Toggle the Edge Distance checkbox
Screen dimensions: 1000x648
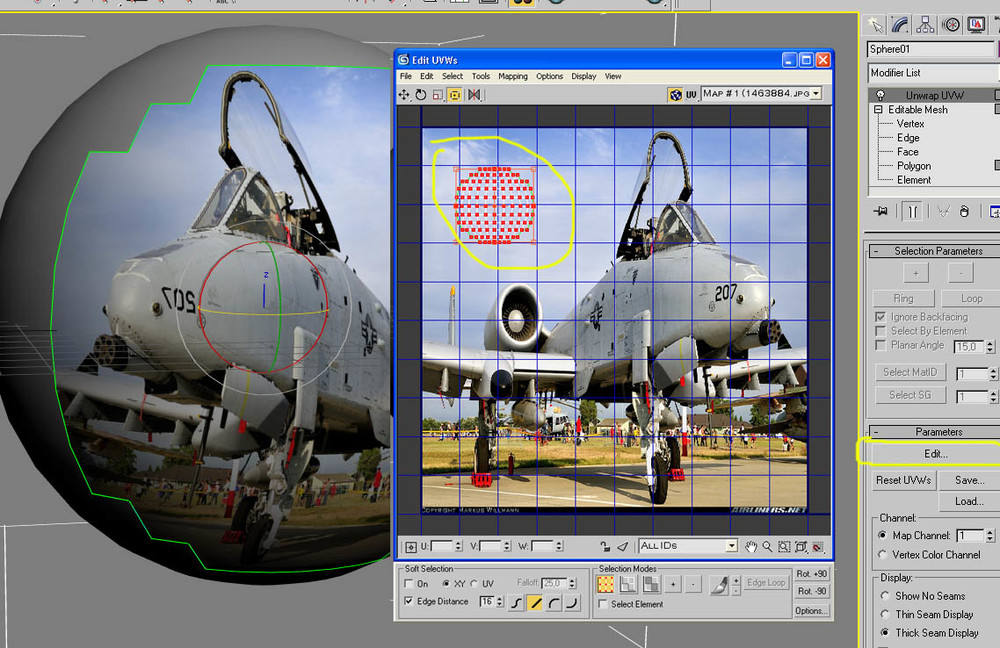point(409,601)
